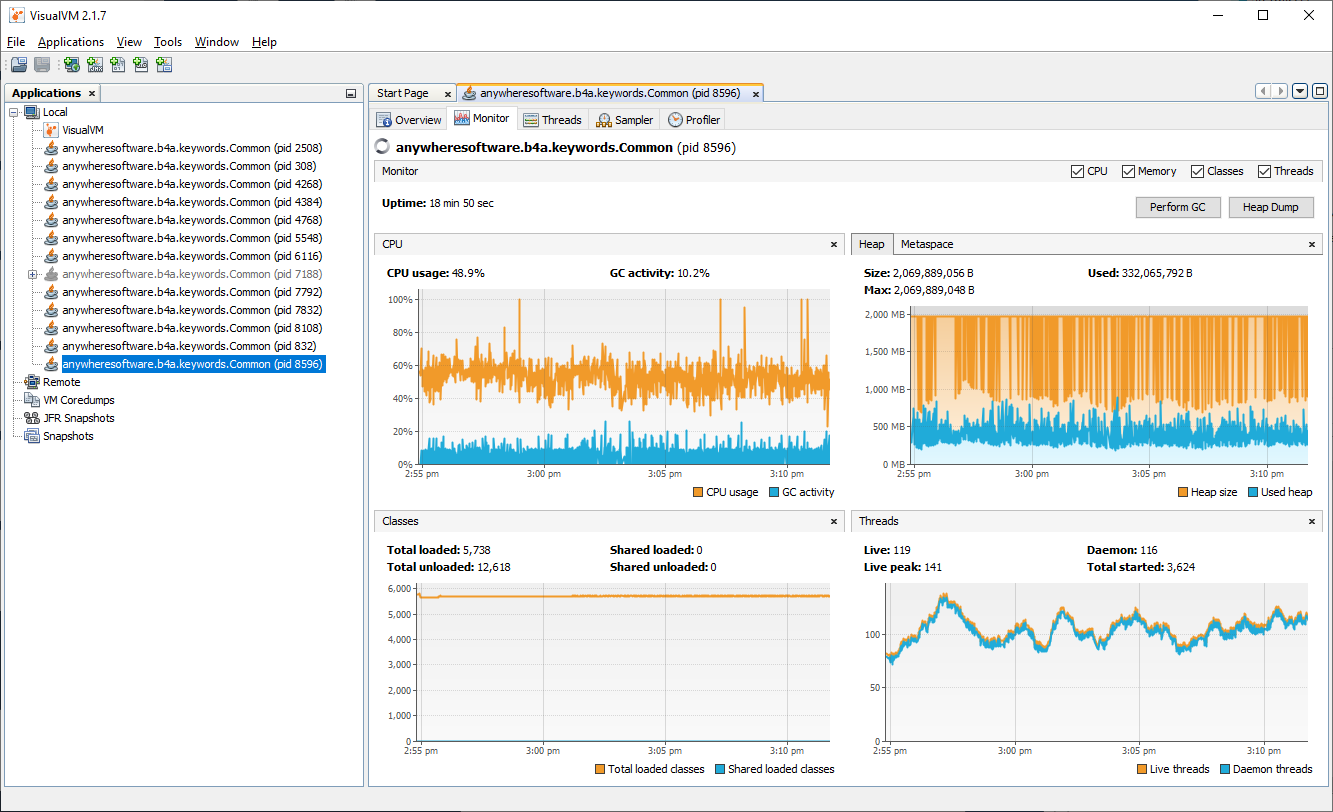Click the Add Remote Host toolbar icon

click(72, 65)
